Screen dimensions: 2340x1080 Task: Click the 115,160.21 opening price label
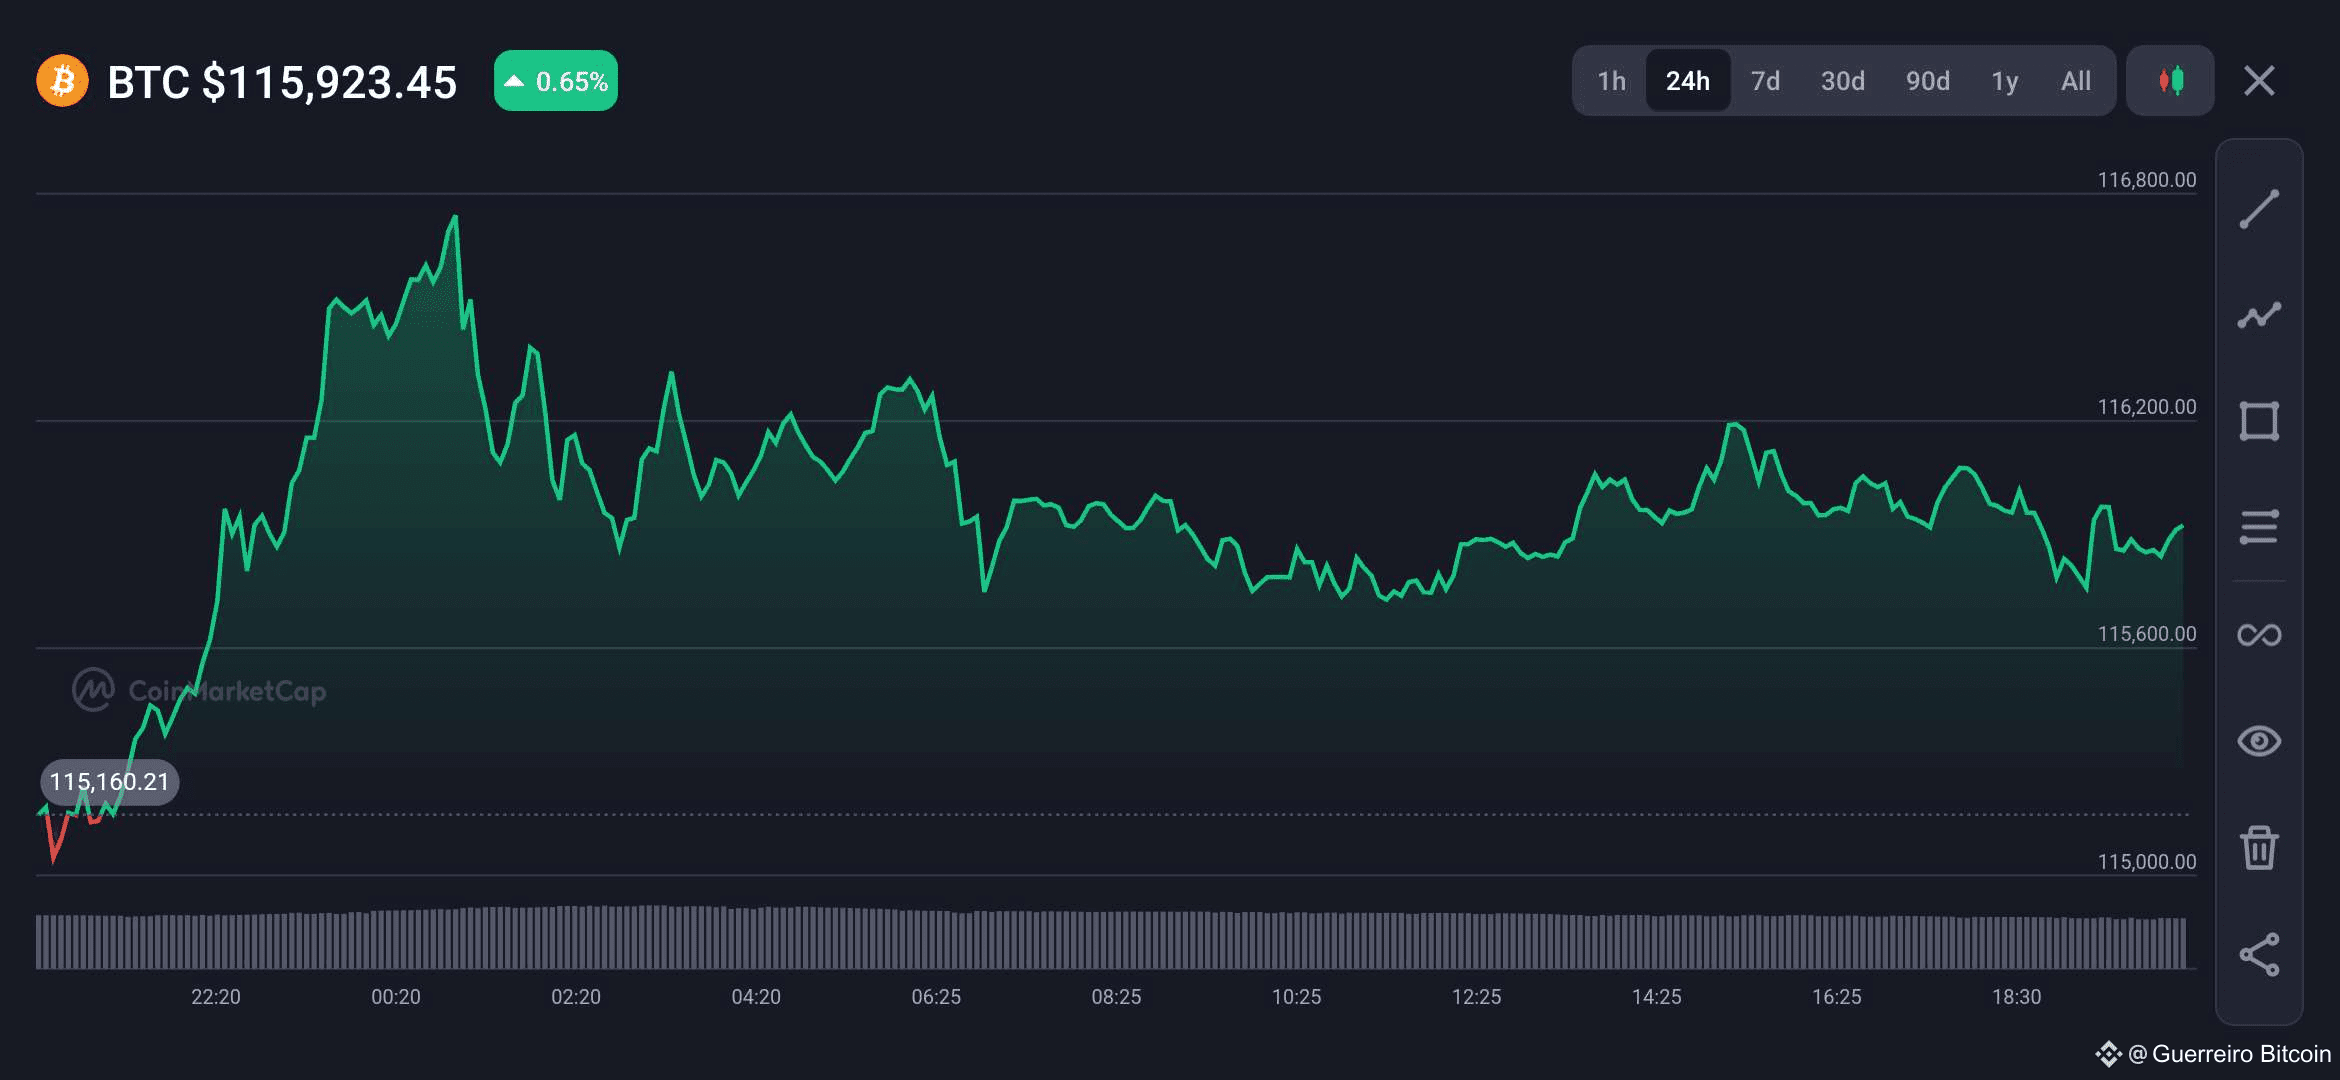tap(110, 782)
